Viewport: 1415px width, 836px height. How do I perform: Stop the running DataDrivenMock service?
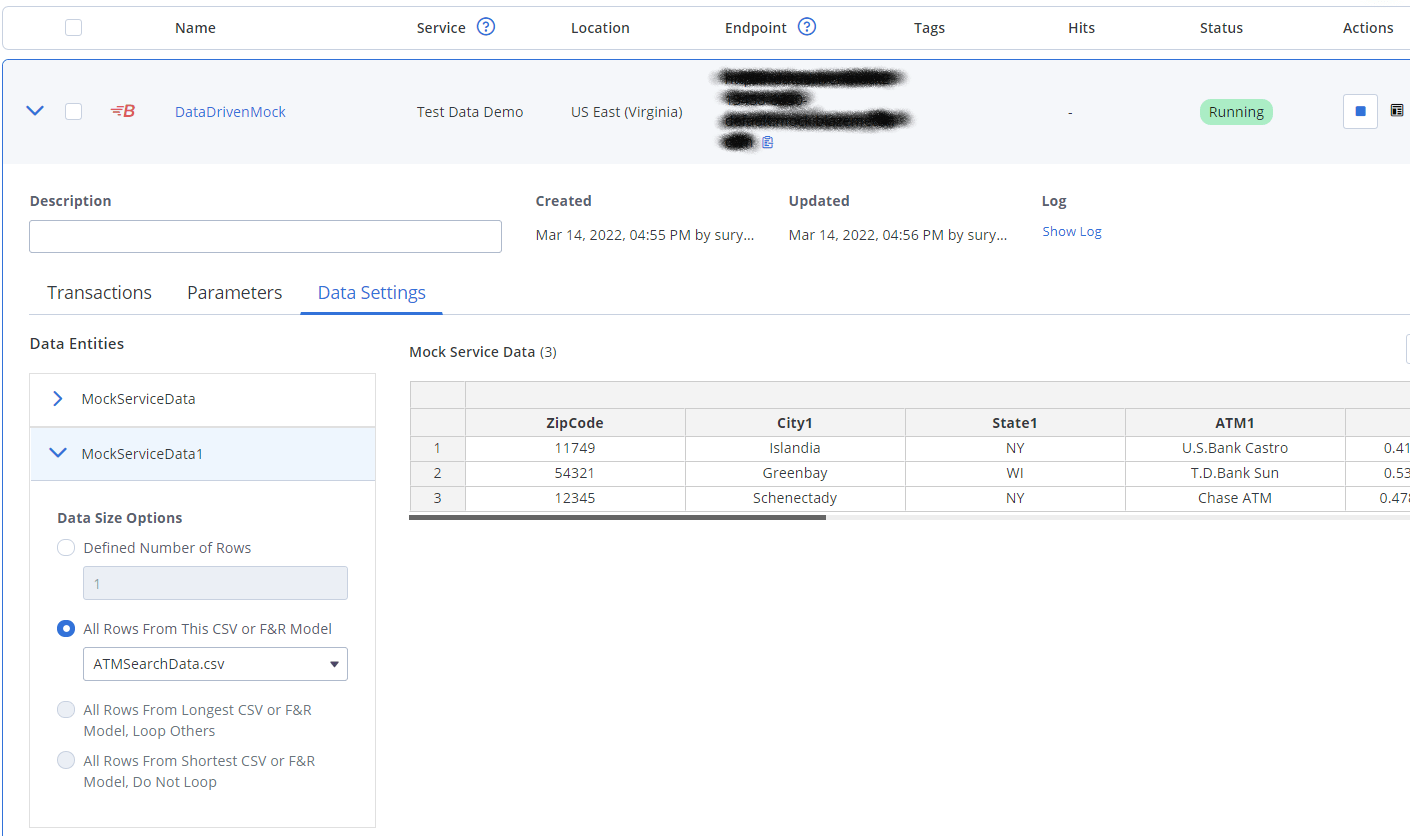tap(1360, 112)
